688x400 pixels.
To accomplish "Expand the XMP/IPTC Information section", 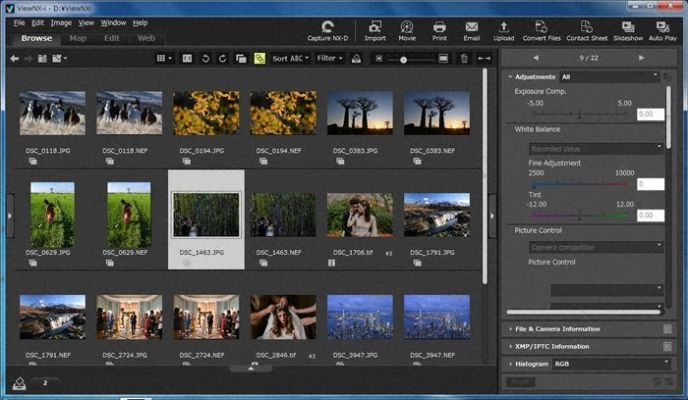I will coord(553,346).
